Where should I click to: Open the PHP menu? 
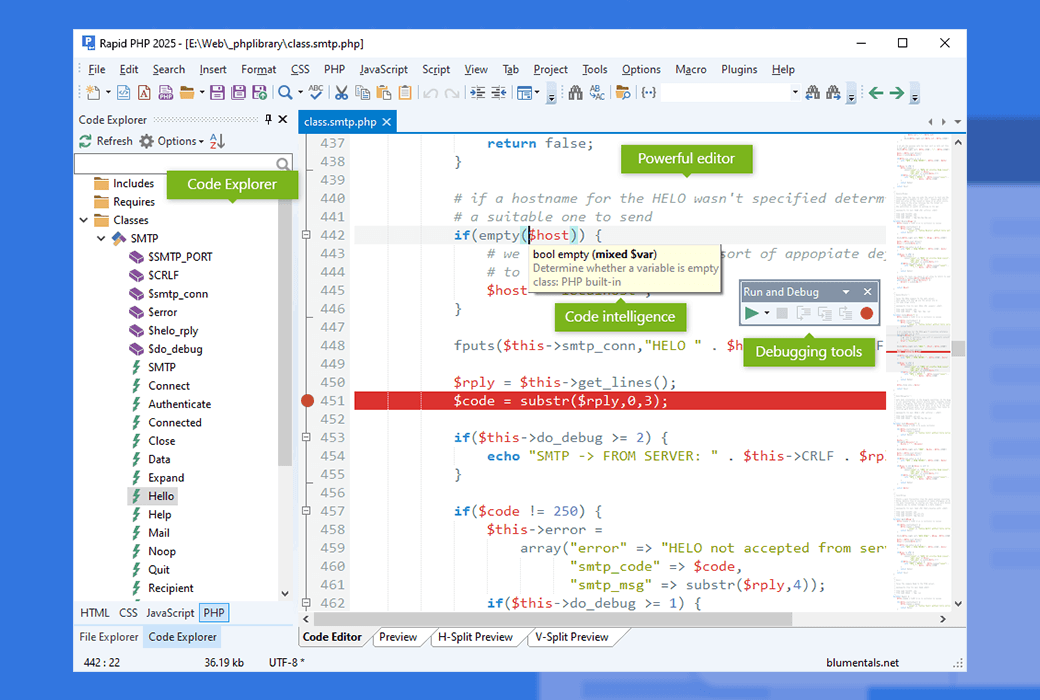pos(334,69)
